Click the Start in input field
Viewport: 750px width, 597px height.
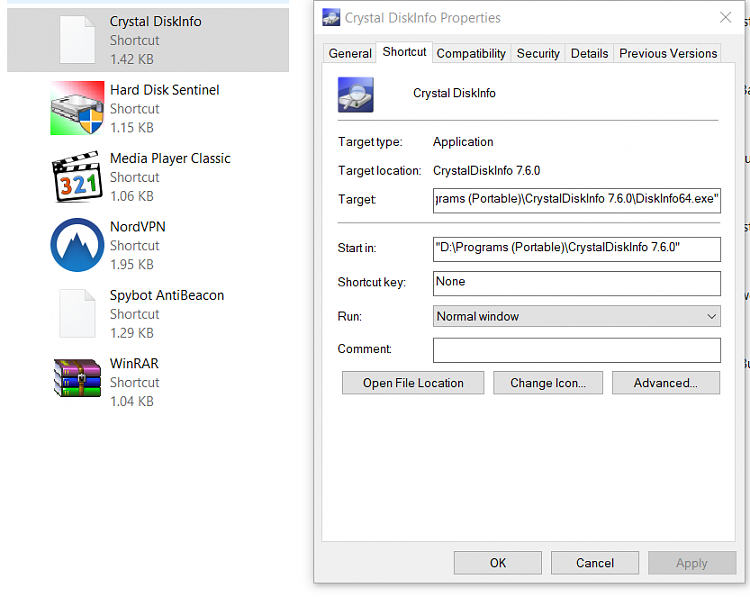[x=576, y=249]
